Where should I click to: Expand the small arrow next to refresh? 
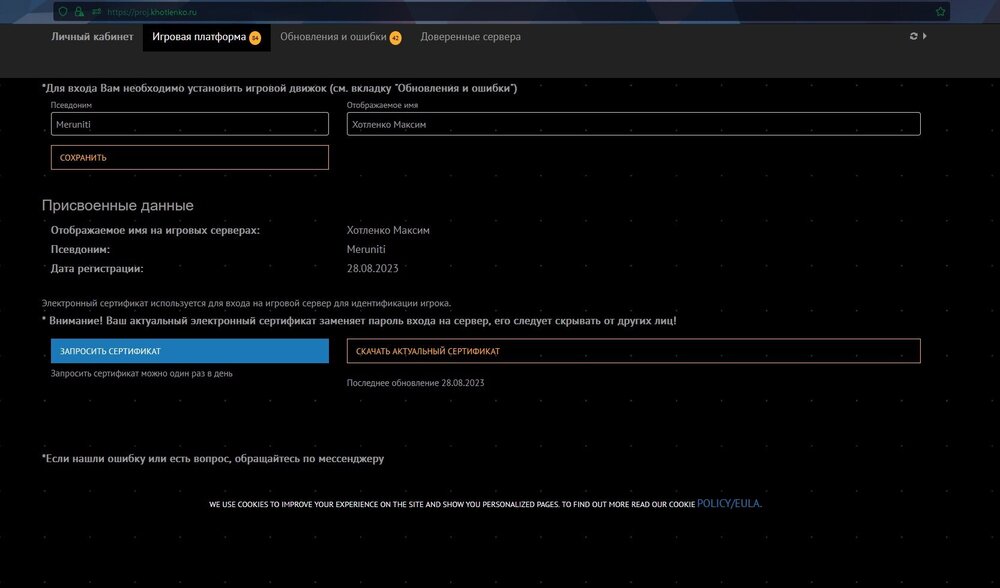pos(925,36)
